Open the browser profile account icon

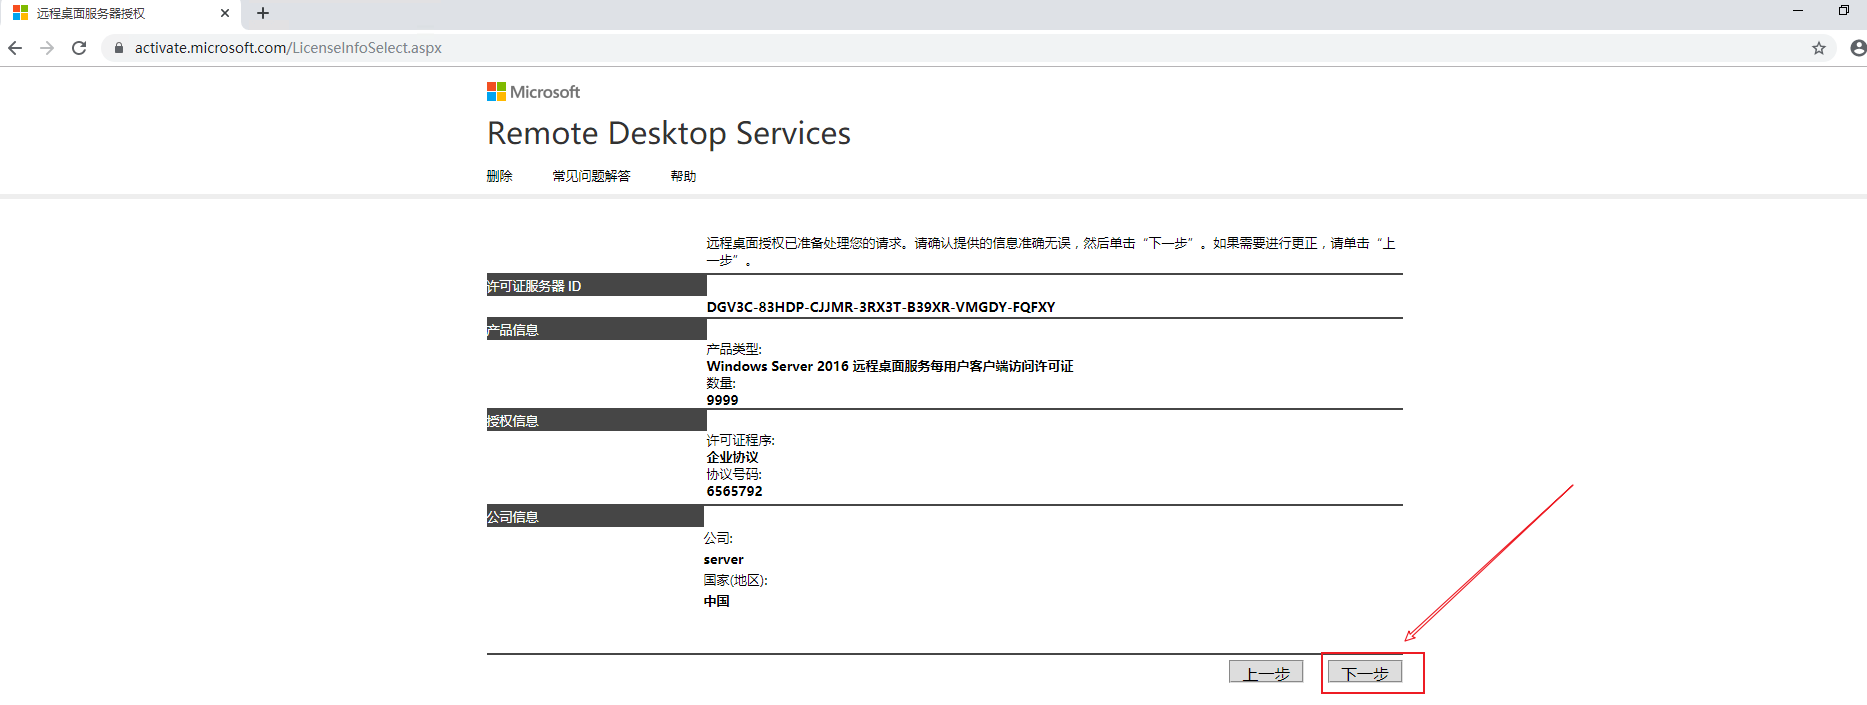tap(1857, 48)
